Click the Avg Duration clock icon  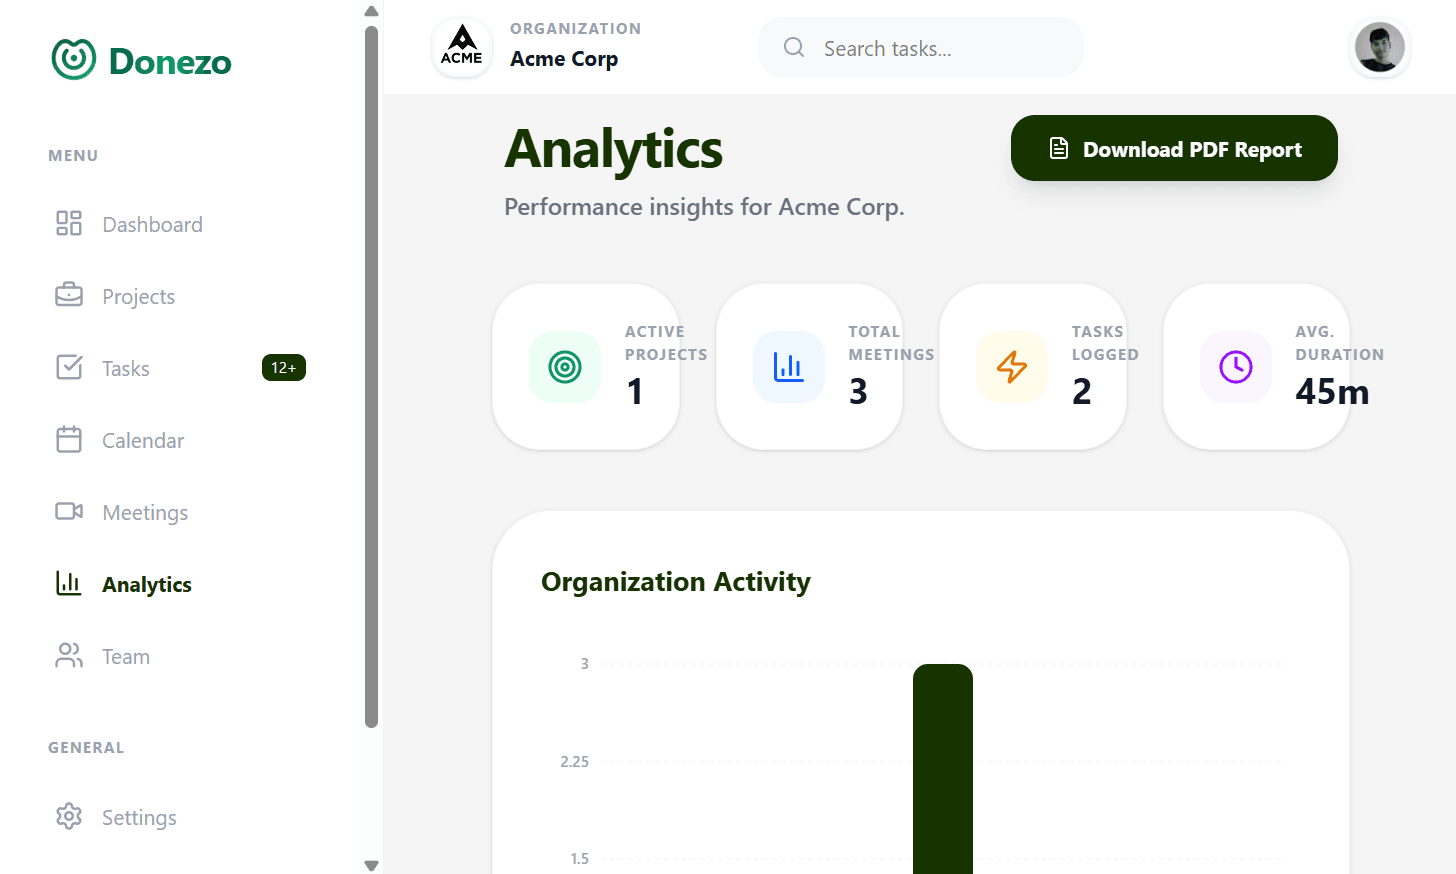(x=1235, y=367)
